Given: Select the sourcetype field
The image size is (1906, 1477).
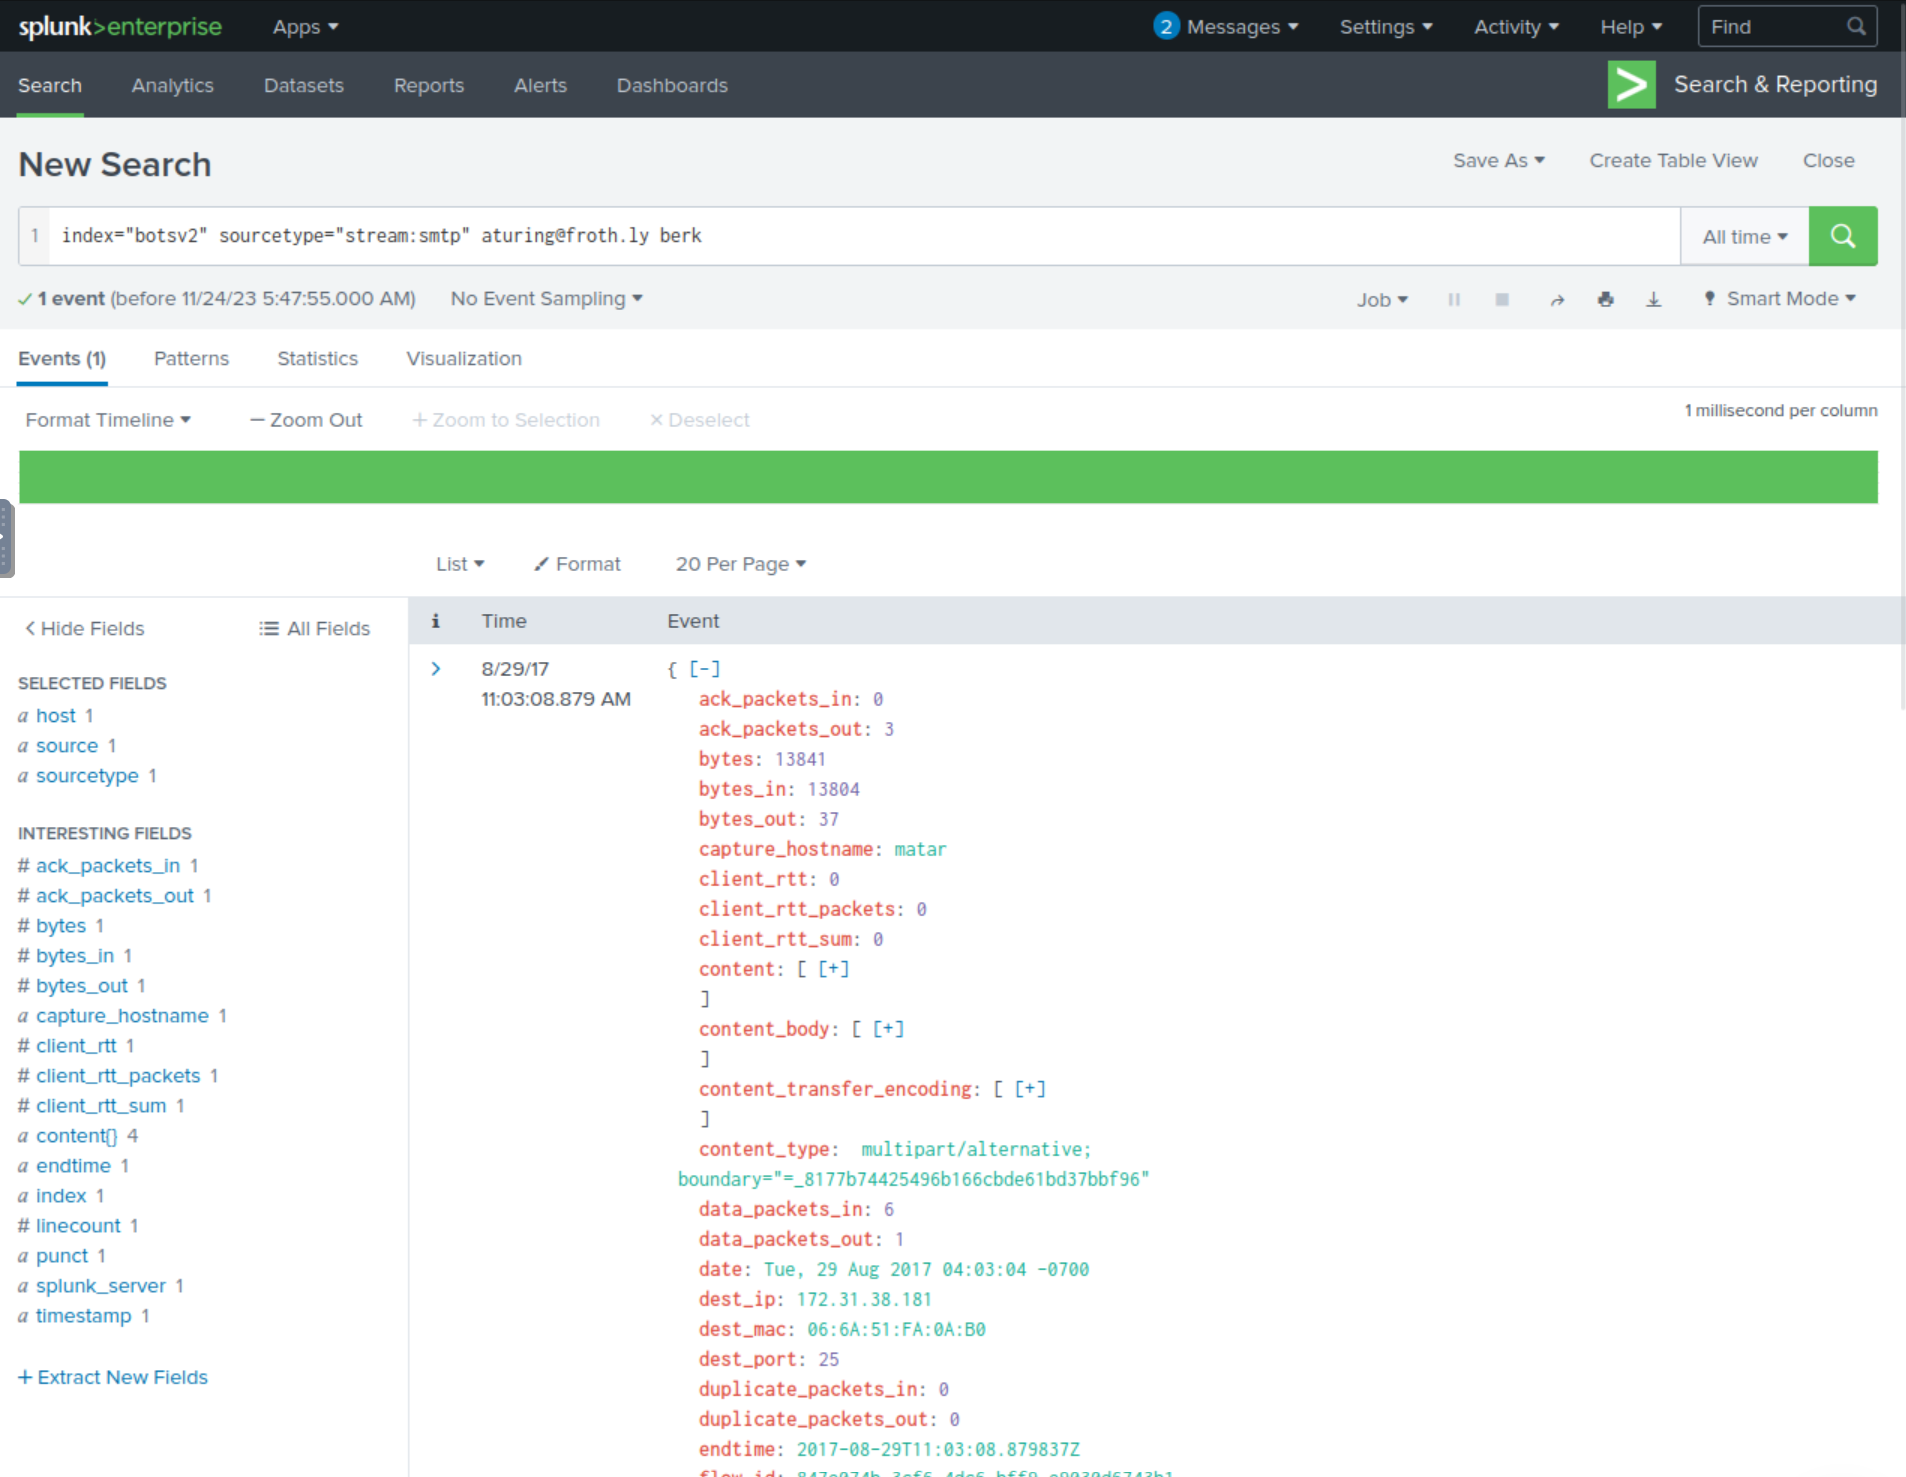Looking at the screenshot, I should point(88,776).
